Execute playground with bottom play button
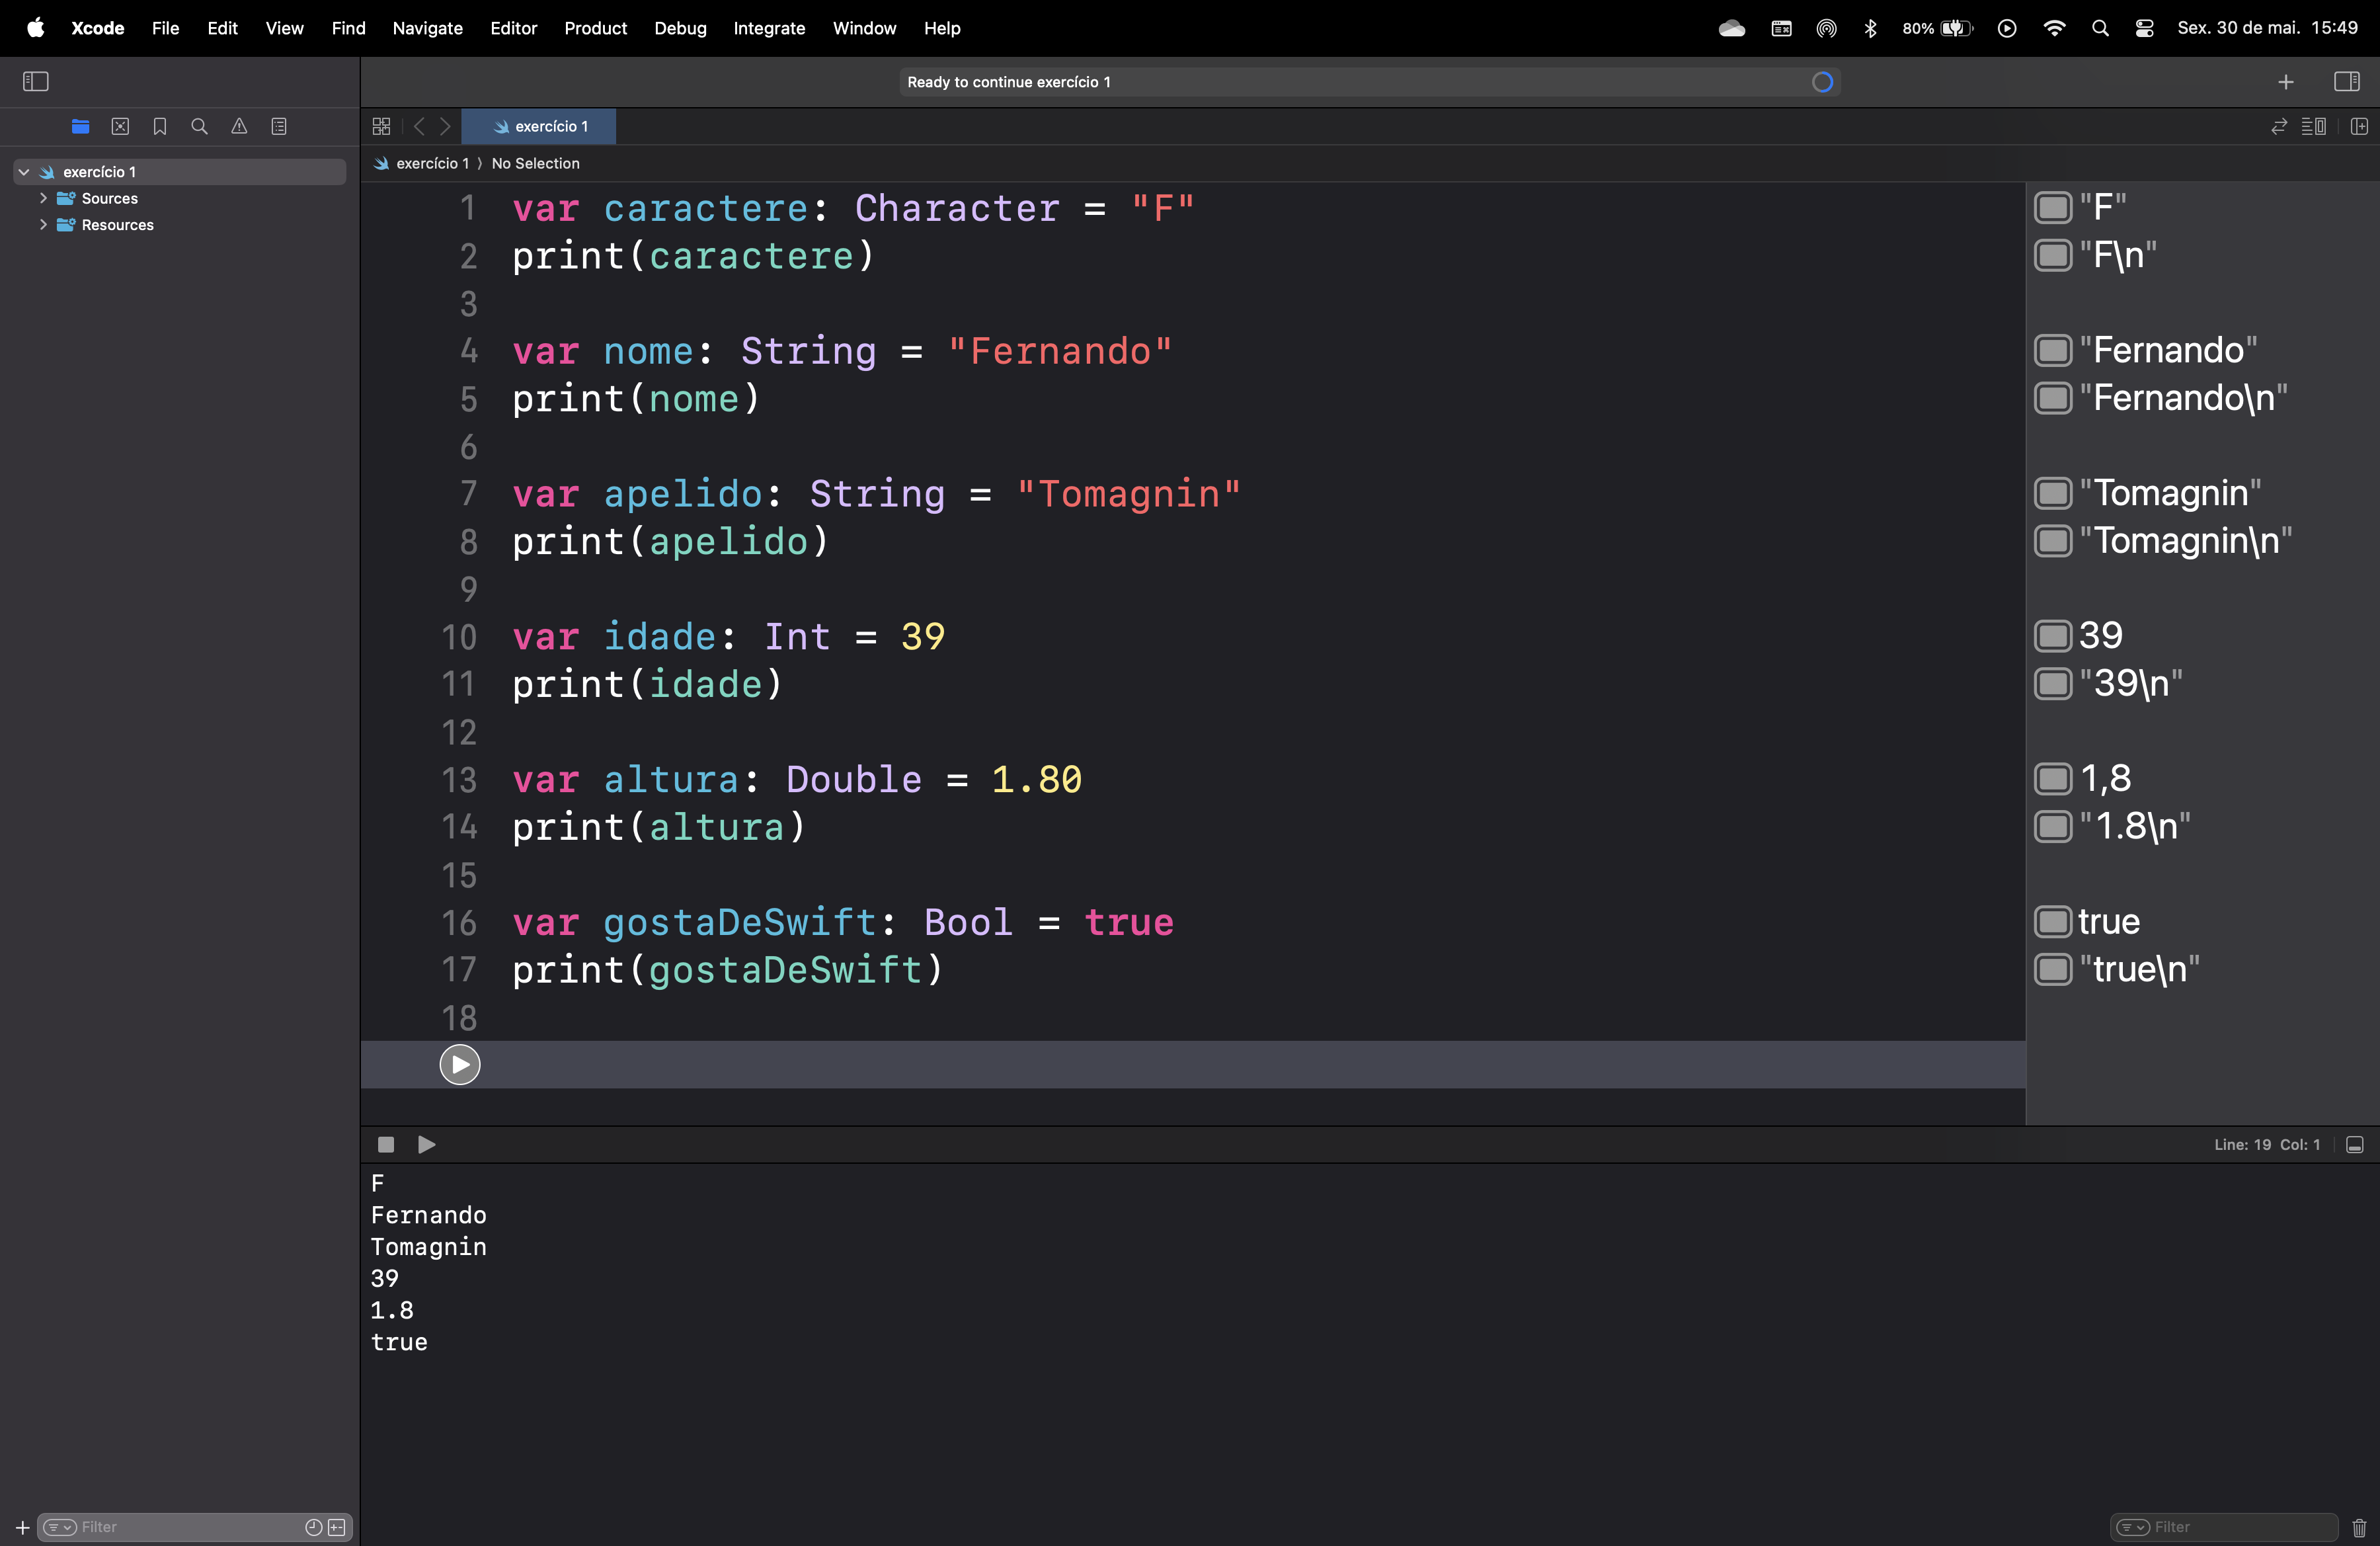Image resolution: width=2380 pixels, height=1546 pixels. click(427, 1145)
